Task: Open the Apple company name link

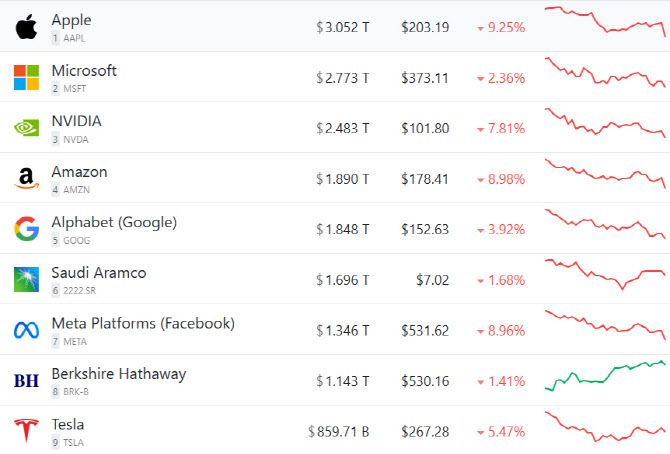Action: [72, 20]
